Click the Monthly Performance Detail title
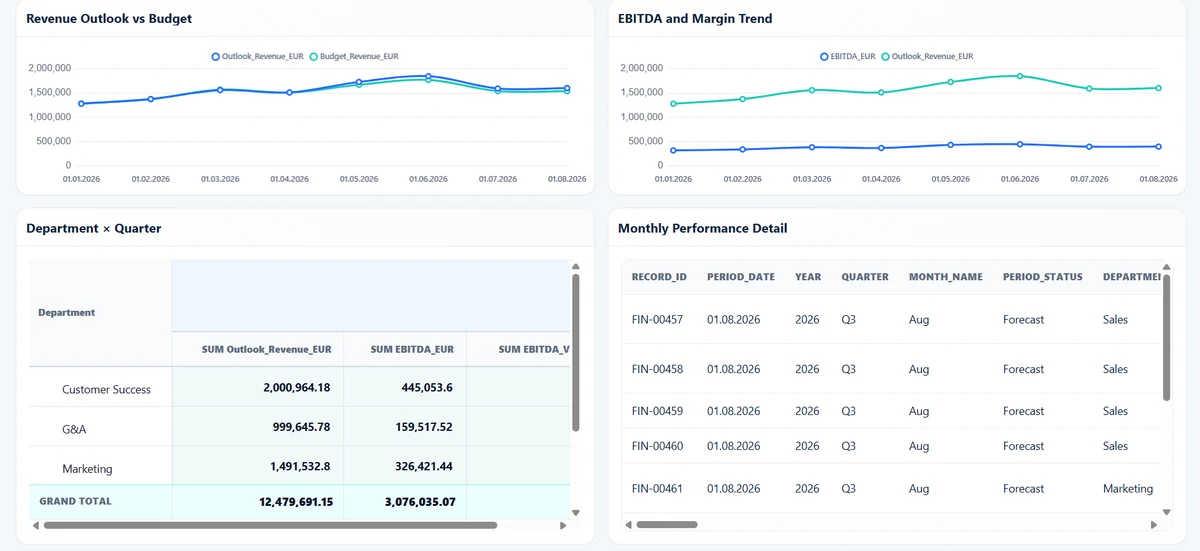 click(x=703, y=229)
